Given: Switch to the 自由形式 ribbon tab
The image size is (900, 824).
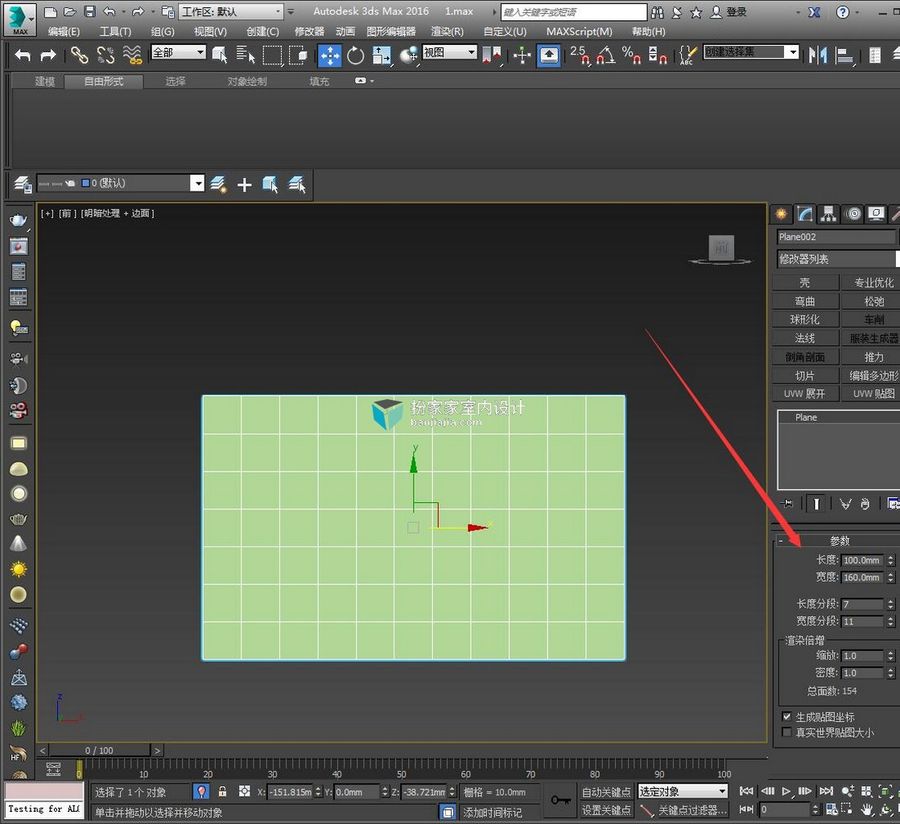Looking at the screenshot, I should click(x=103, y=81).
